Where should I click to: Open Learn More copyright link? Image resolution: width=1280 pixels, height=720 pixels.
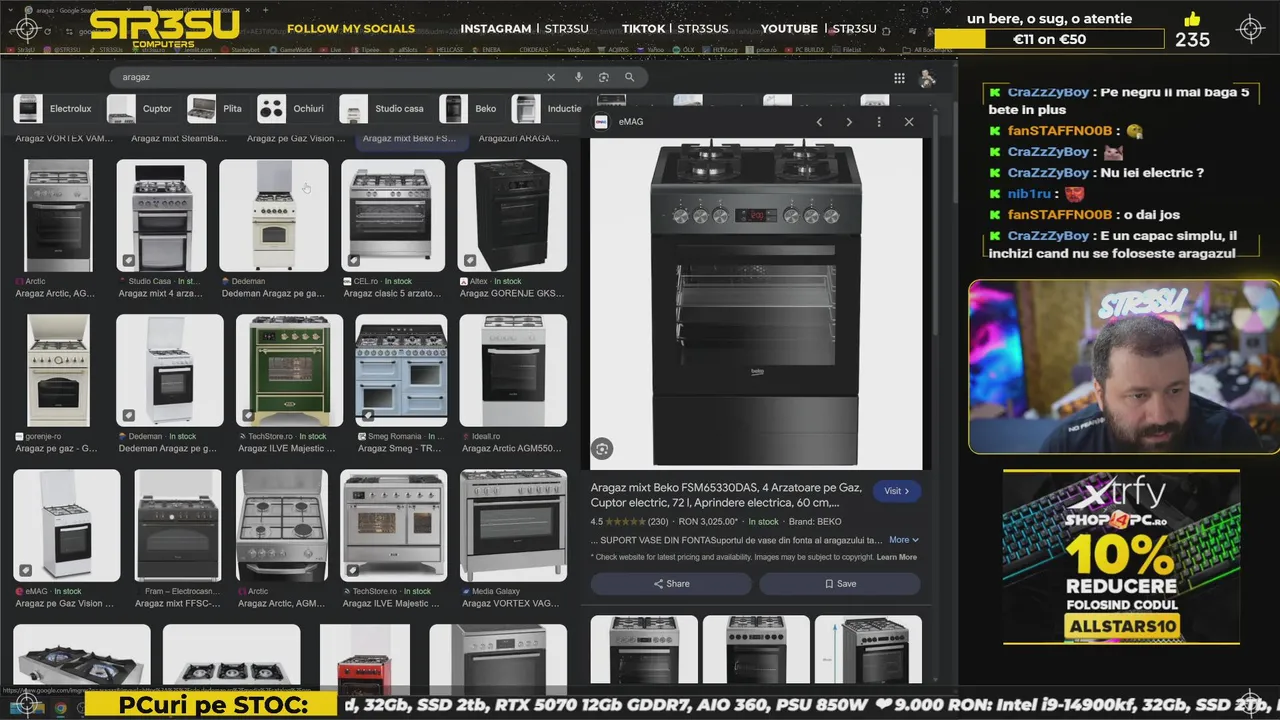pyautogui.click(x=896, y=557)
